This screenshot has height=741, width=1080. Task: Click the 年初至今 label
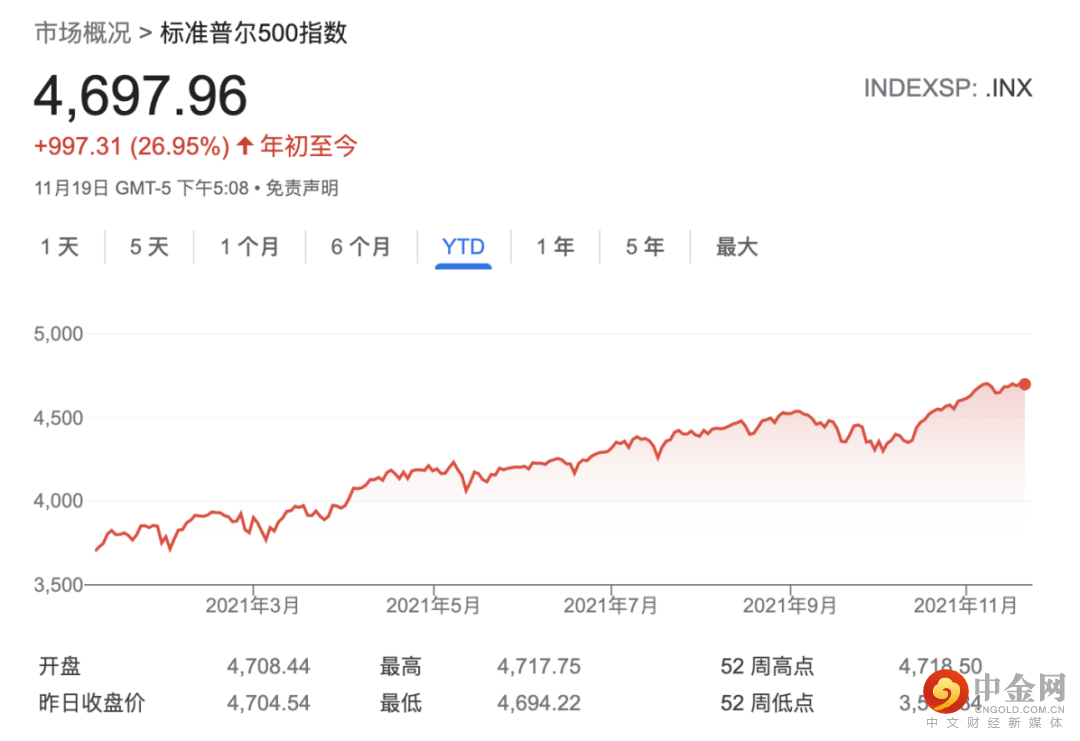(309, 146)
